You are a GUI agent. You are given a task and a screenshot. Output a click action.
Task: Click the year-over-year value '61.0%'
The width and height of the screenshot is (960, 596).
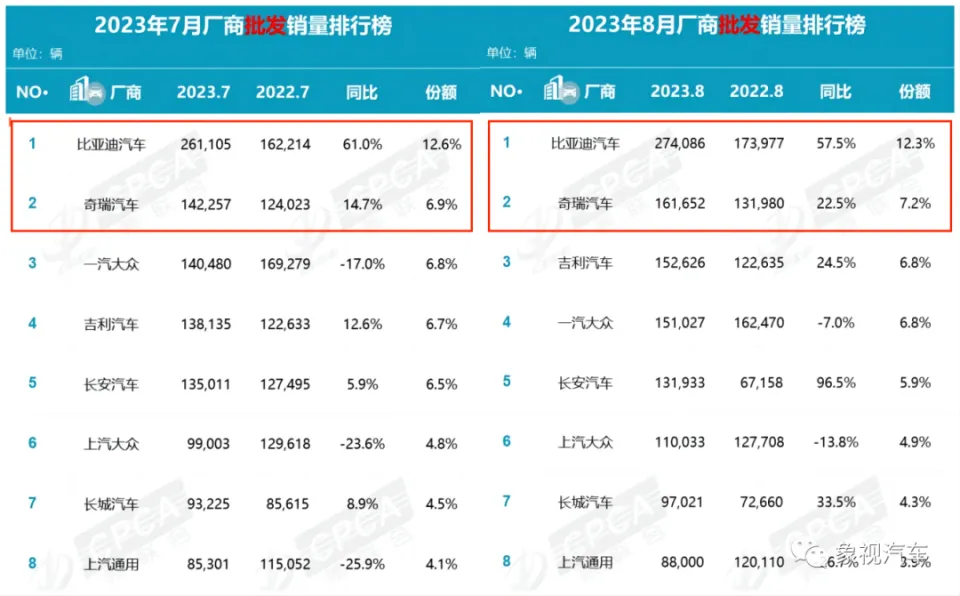pyautogui.click(x=362, y=145)
